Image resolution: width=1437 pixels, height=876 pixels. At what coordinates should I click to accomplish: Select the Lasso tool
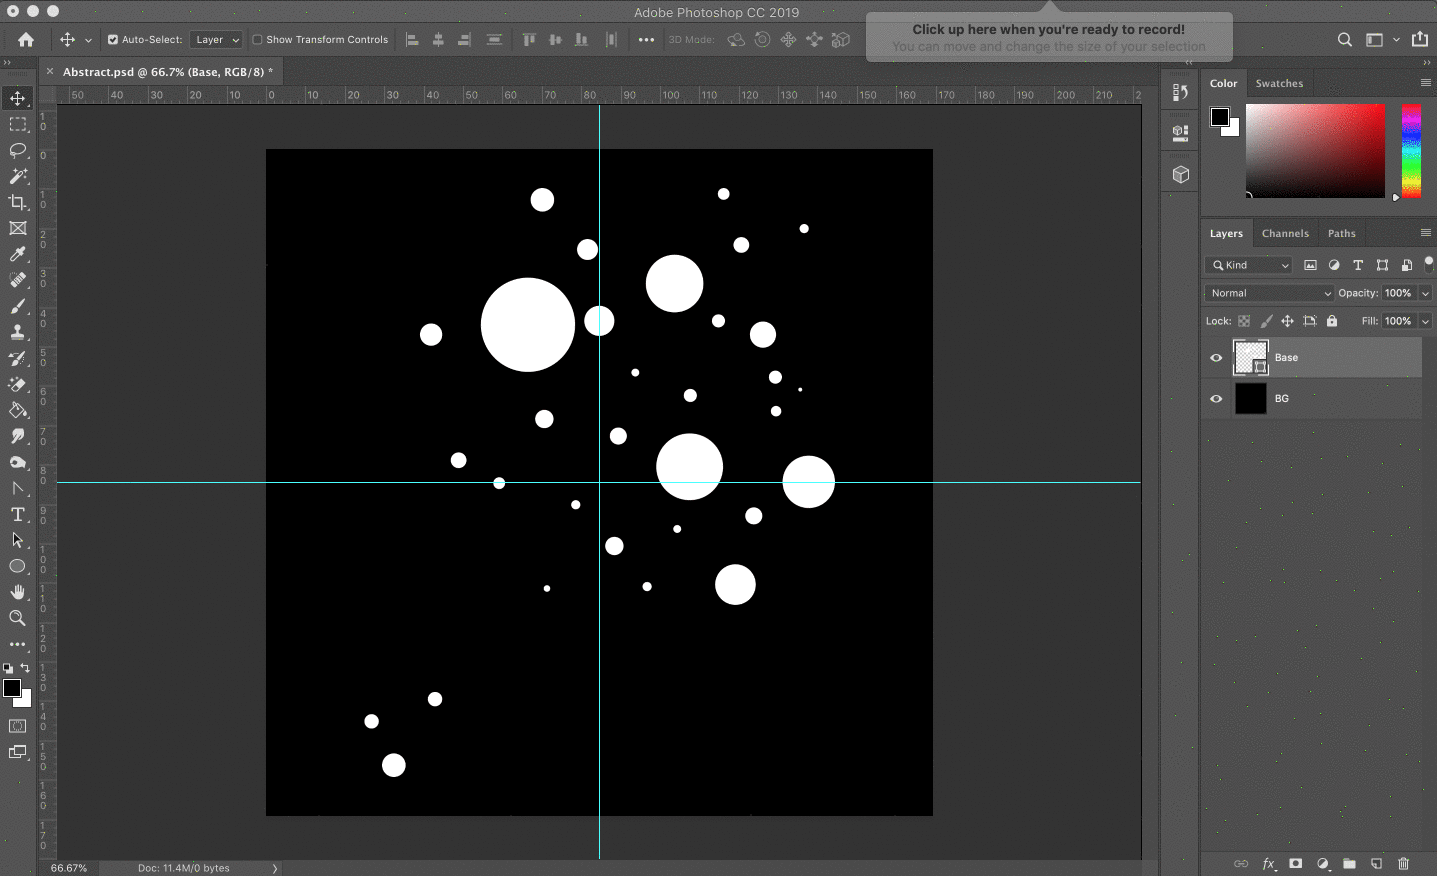pos(18,150)
